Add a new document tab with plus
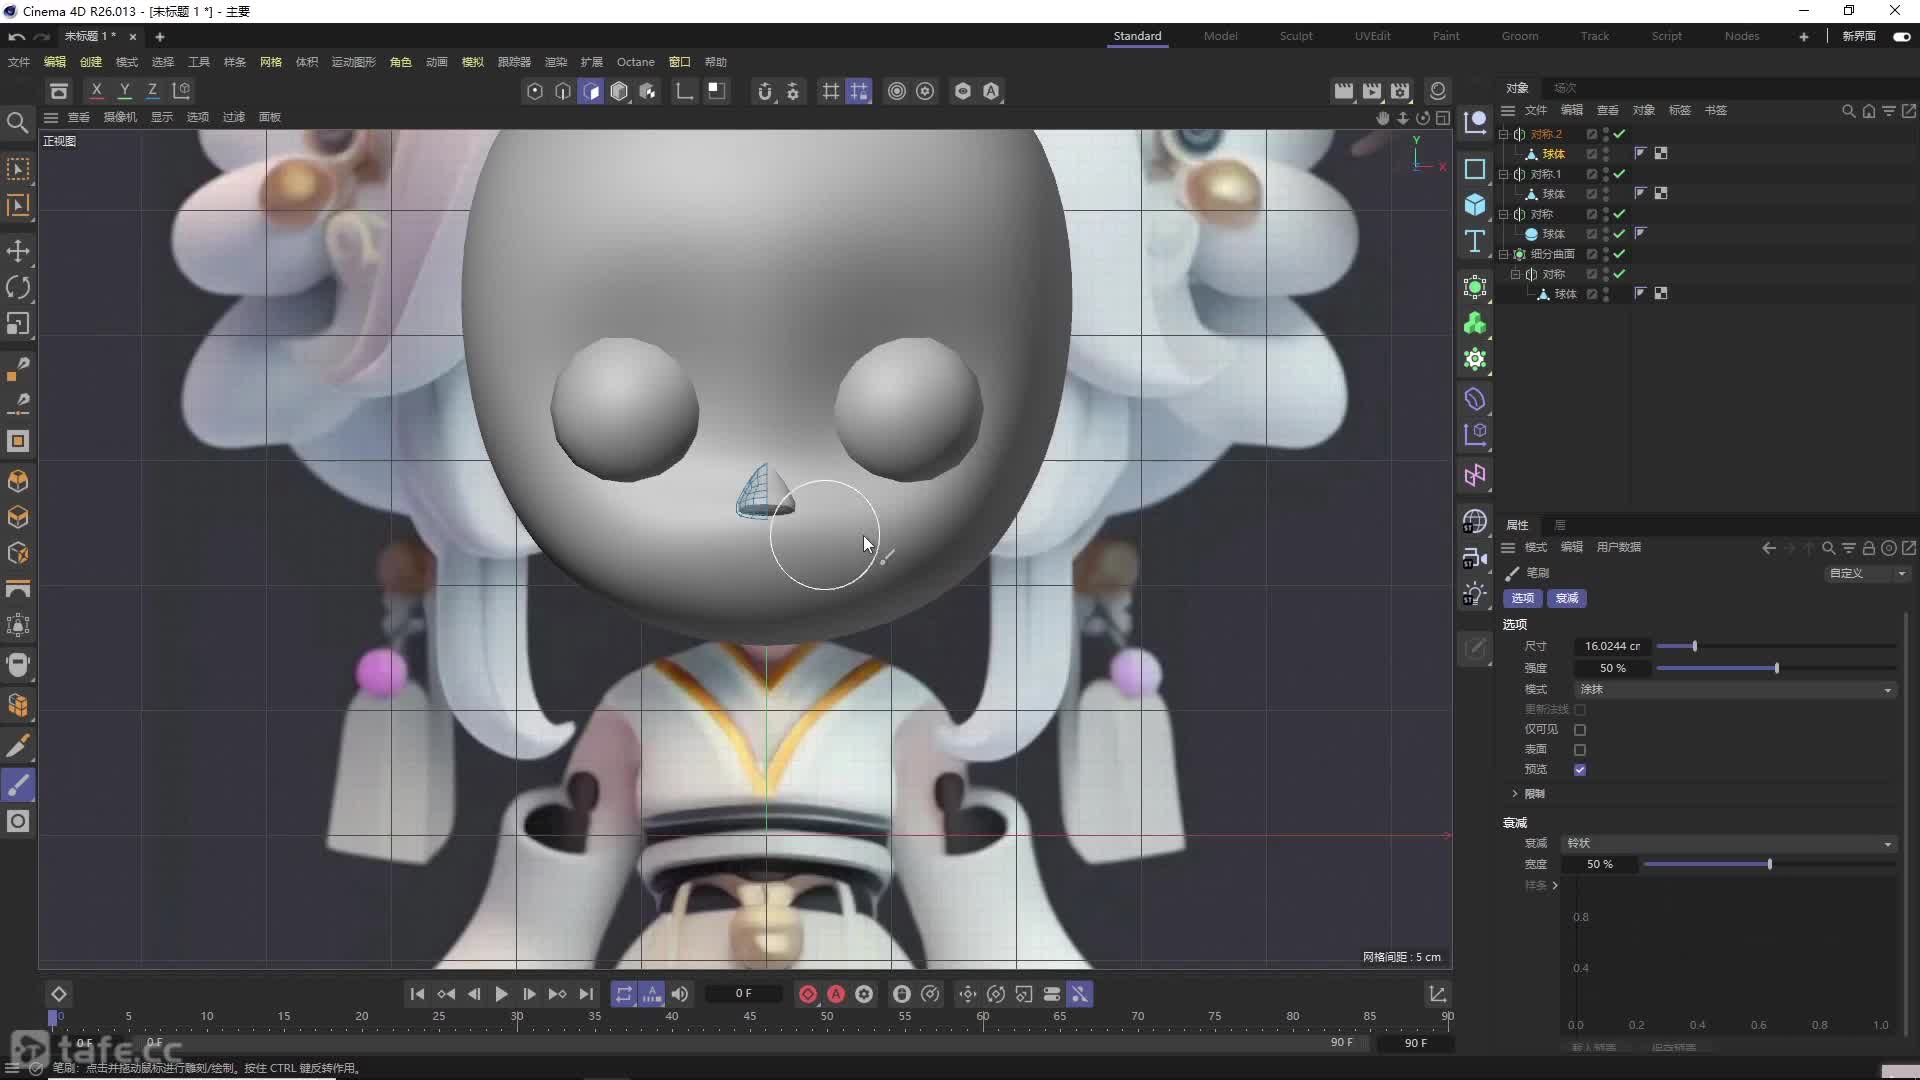This screenshot has height=1080, width=1920. pos(159,36)
